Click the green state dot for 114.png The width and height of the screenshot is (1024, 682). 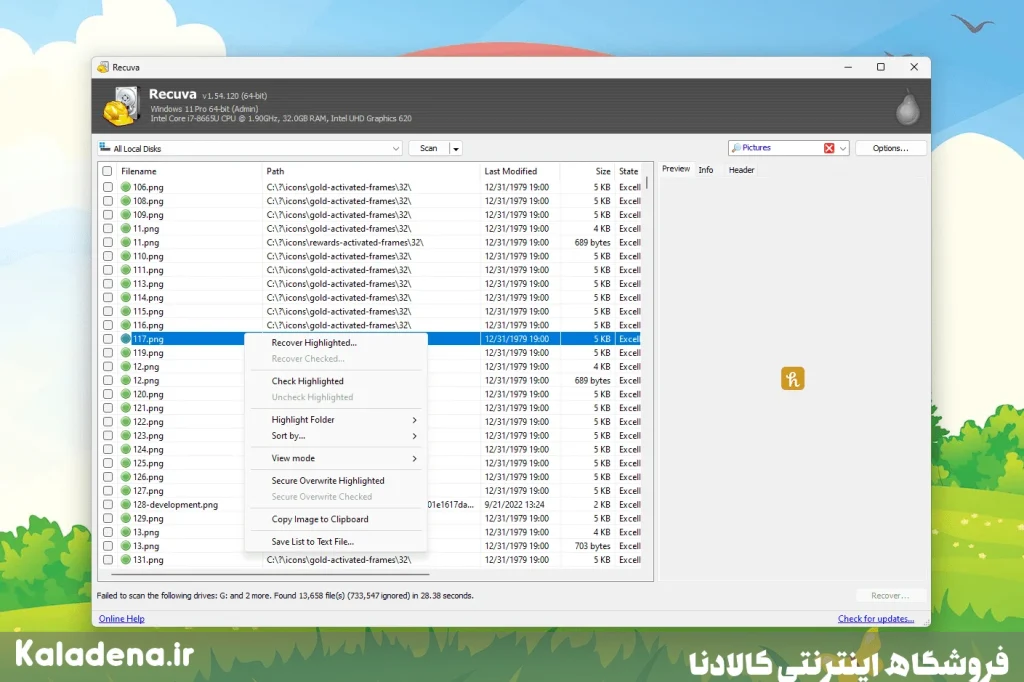click(126, 297)
